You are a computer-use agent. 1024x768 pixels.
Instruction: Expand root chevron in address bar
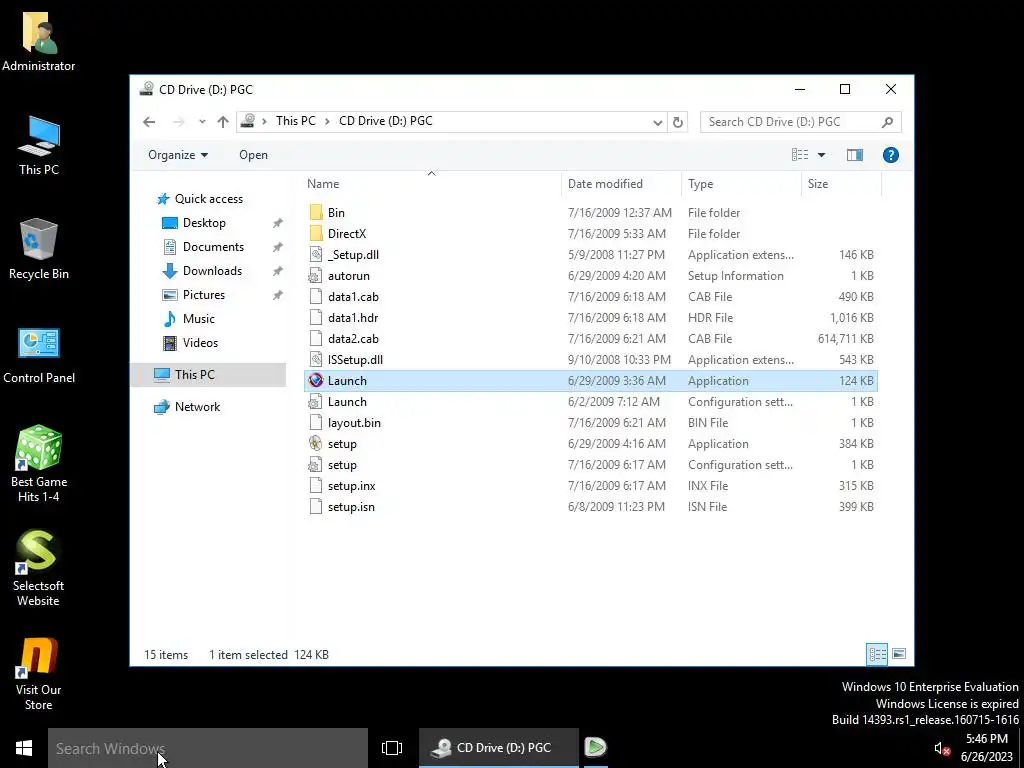tap(264, 121)
